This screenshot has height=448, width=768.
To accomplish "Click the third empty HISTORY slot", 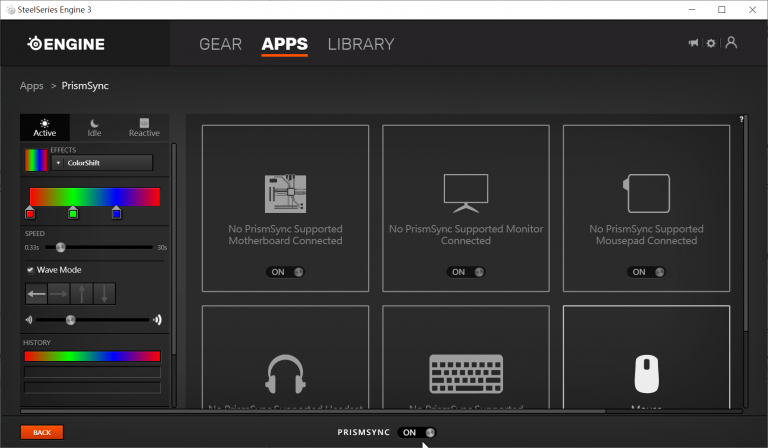I will 93,388.
